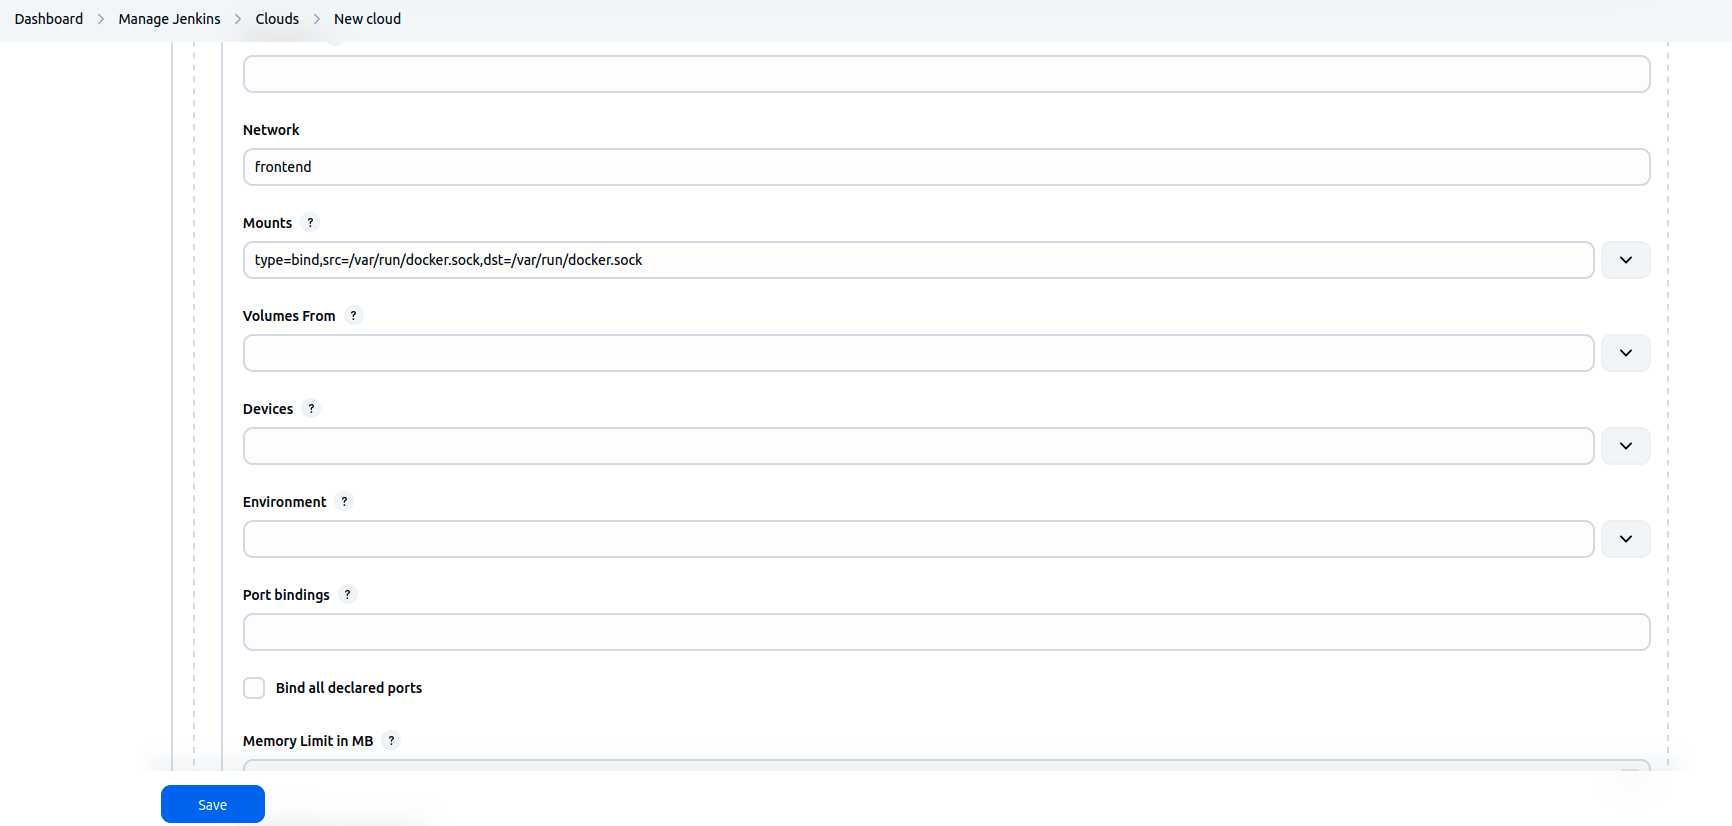Expand the Mounts field editor

(x=1625, y=260)
